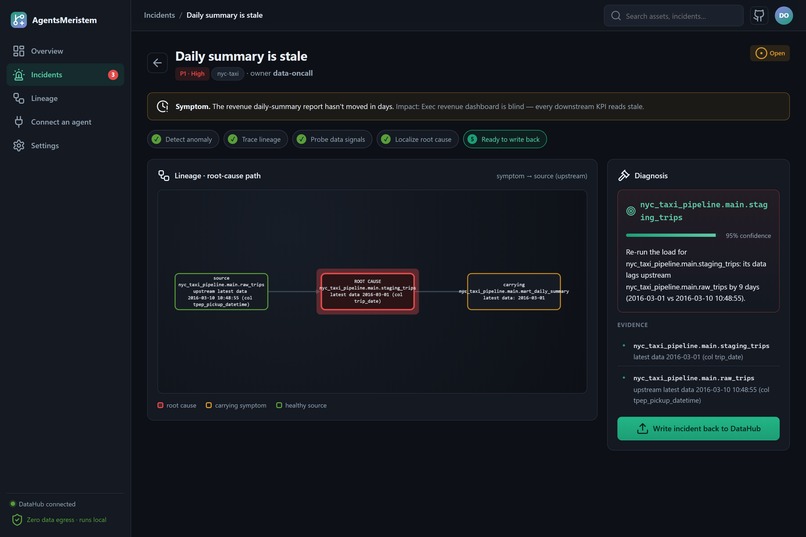
Task: Select the mart_daily_summary carrying node
Action: (x=514, y=291)
